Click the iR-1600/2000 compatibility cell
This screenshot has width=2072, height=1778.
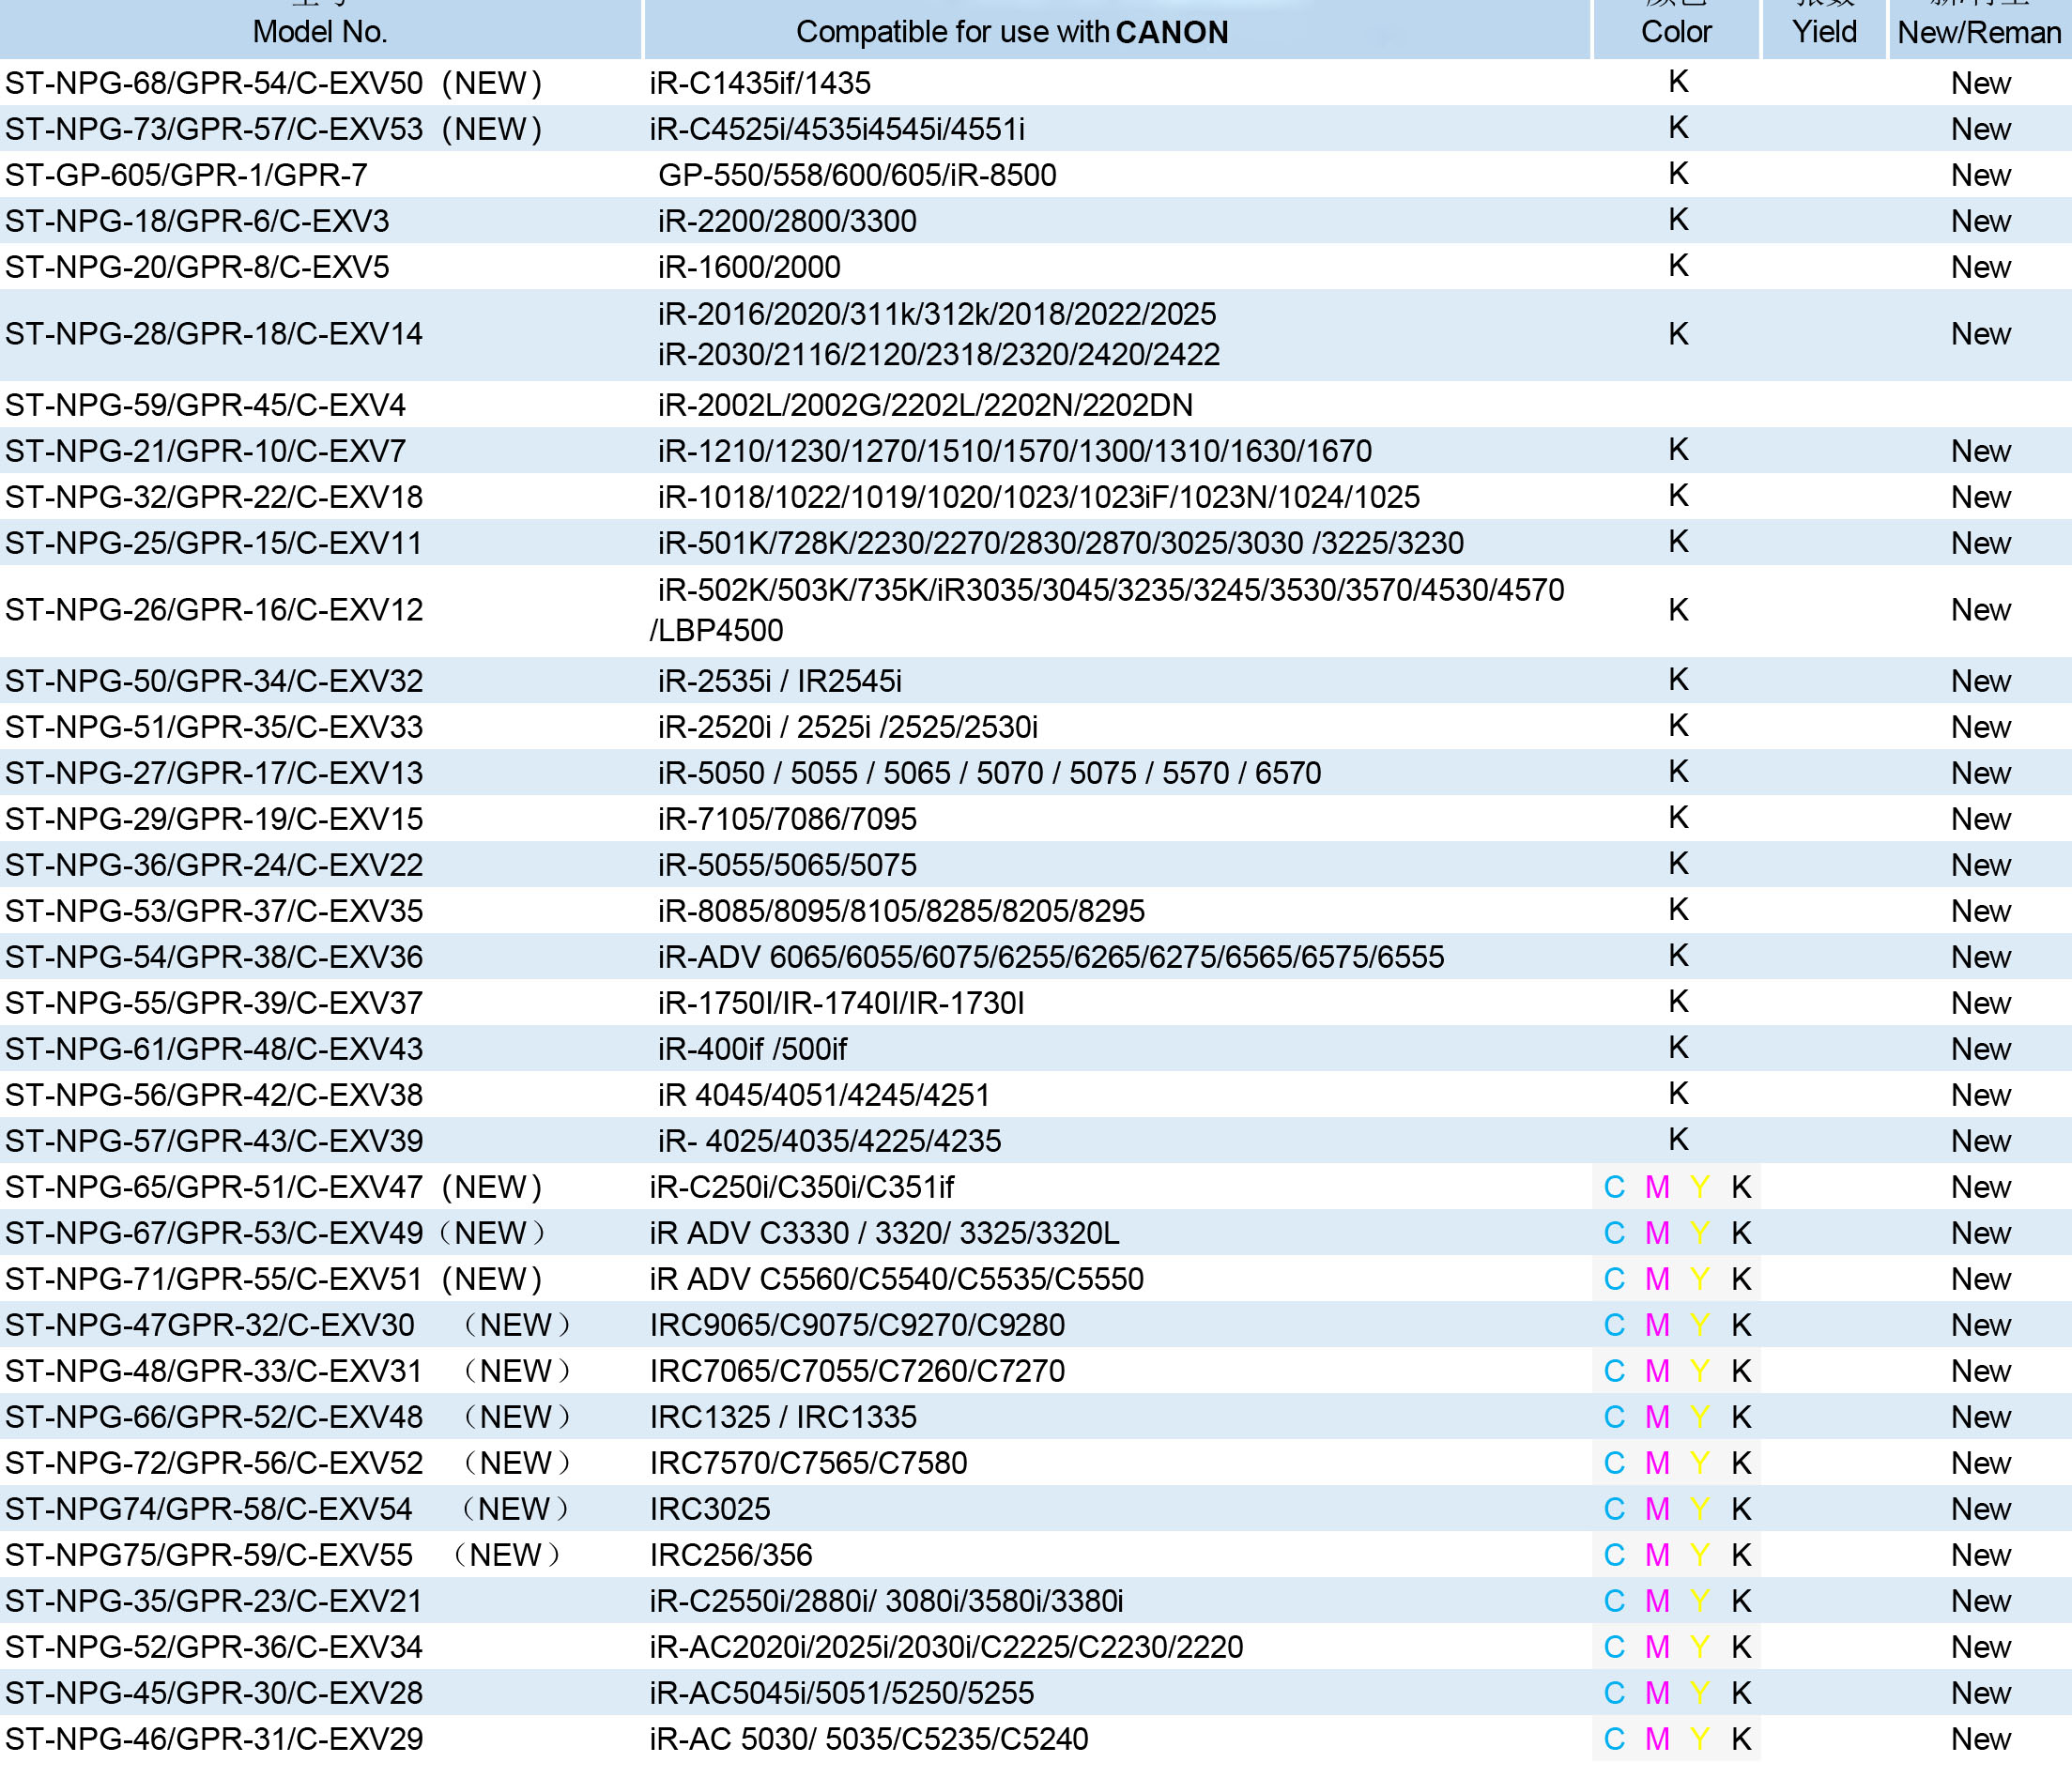click(x=749, y=267)
